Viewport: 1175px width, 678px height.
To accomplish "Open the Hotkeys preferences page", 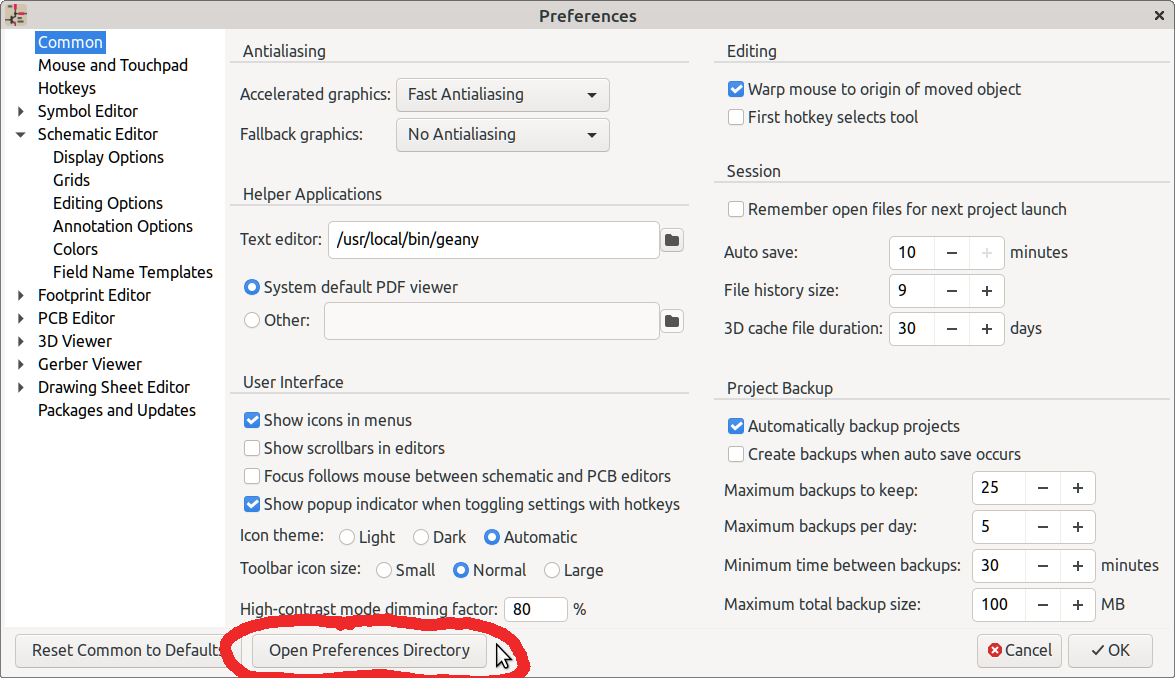I will point(67,89).
